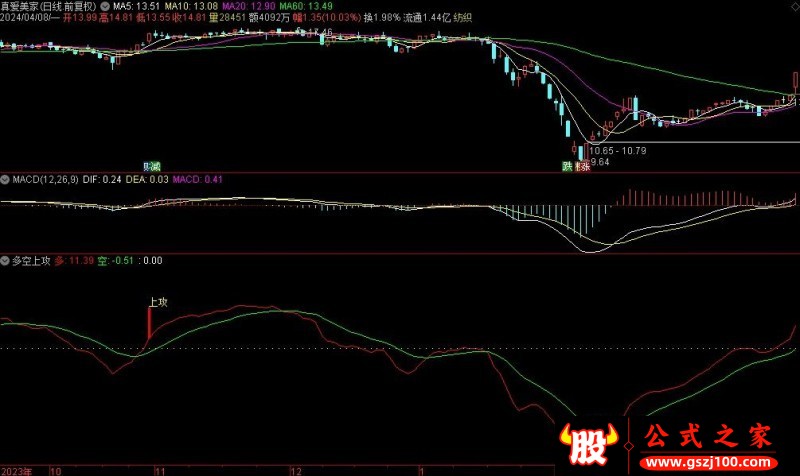This screenshot has width=800, height=476.
Task: Open the 多空上攻 indicator title
Action: coord(30,260)
